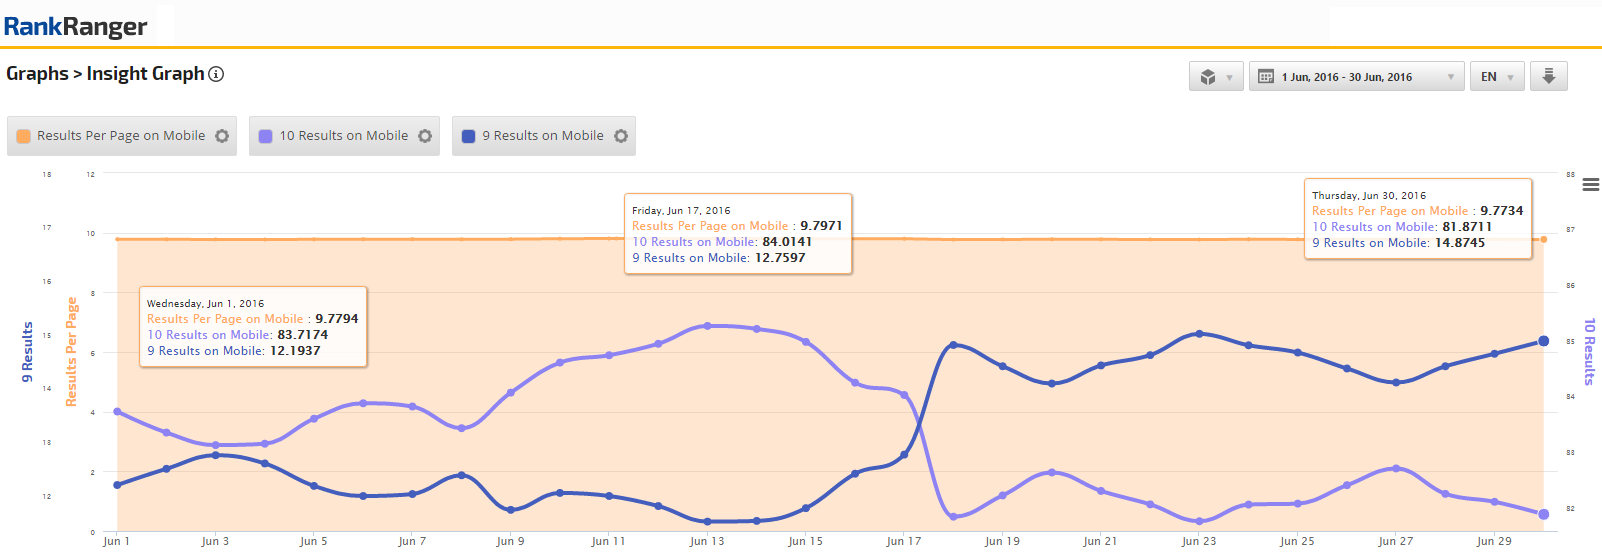Viewport: 1602px width, 555px height.
Task: Click the Jun 30 endpoint of 10 Results line
Action: (1544, 514)
